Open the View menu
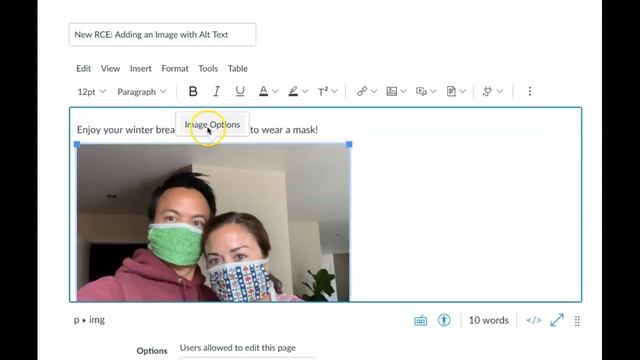The height and width of the screenshot is (360, 640). [110, 69]
